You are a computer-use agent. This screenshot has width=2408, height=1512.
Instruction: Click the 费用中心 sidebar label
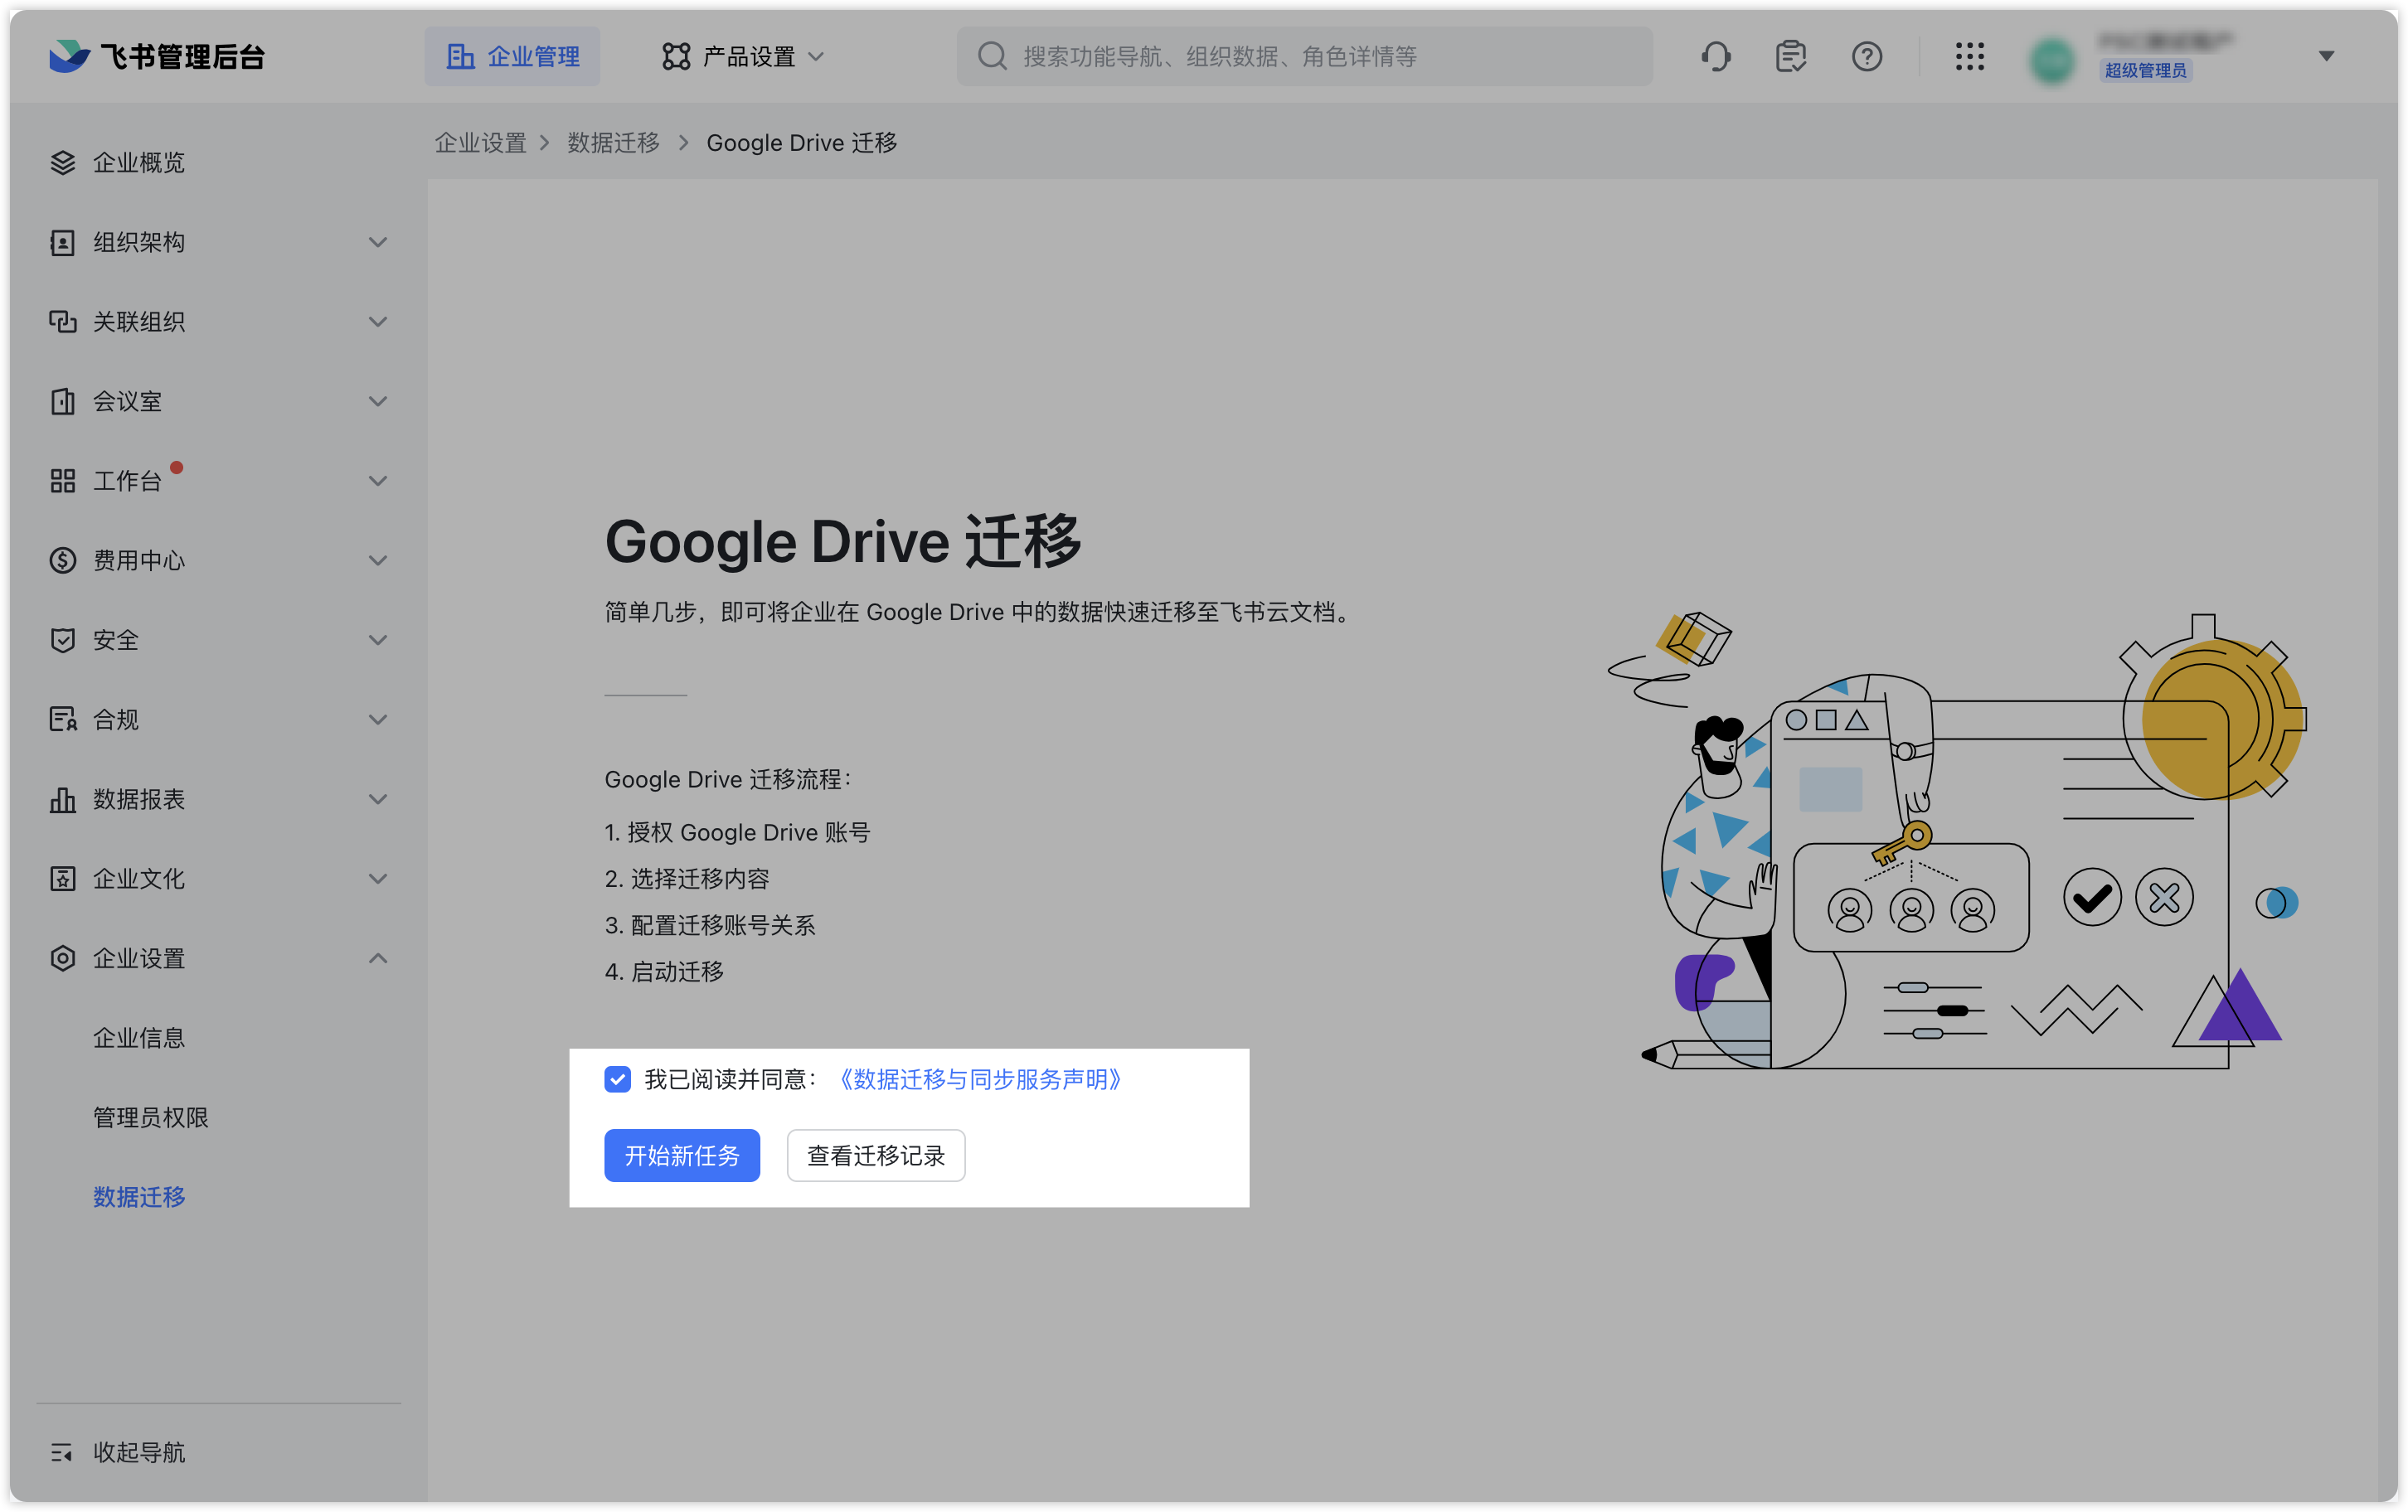(139, 560)
